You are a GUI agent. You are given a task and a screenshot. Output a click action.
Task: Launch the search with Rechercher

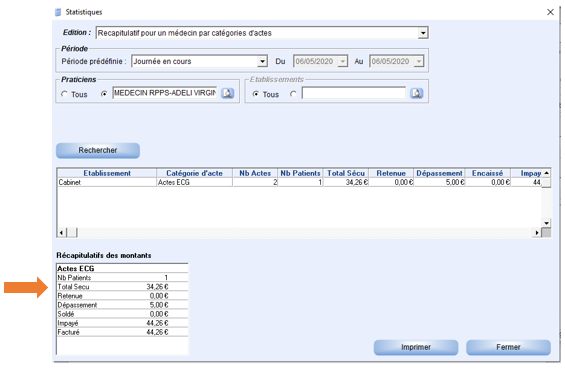(x=98, y=150)
